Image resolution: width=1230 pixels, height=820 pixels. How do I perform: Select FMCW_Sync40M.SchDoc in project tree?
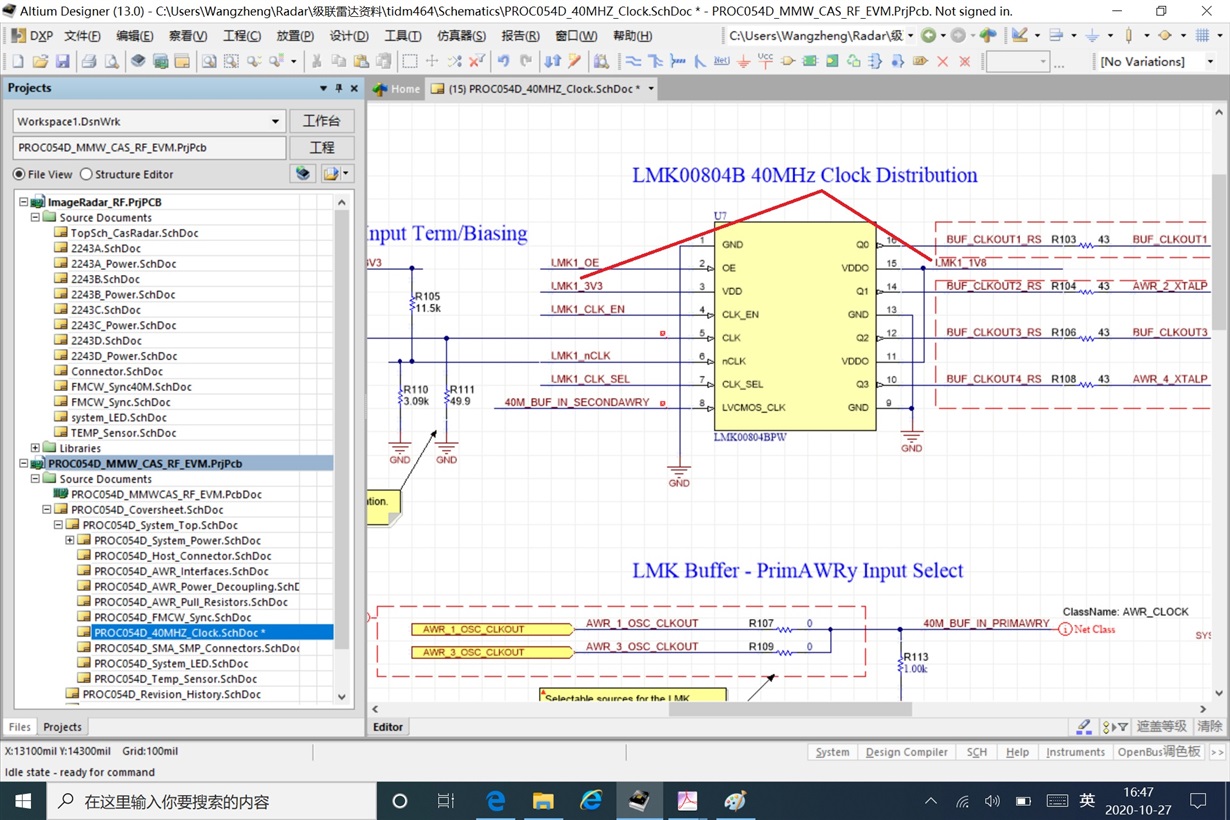131,387
